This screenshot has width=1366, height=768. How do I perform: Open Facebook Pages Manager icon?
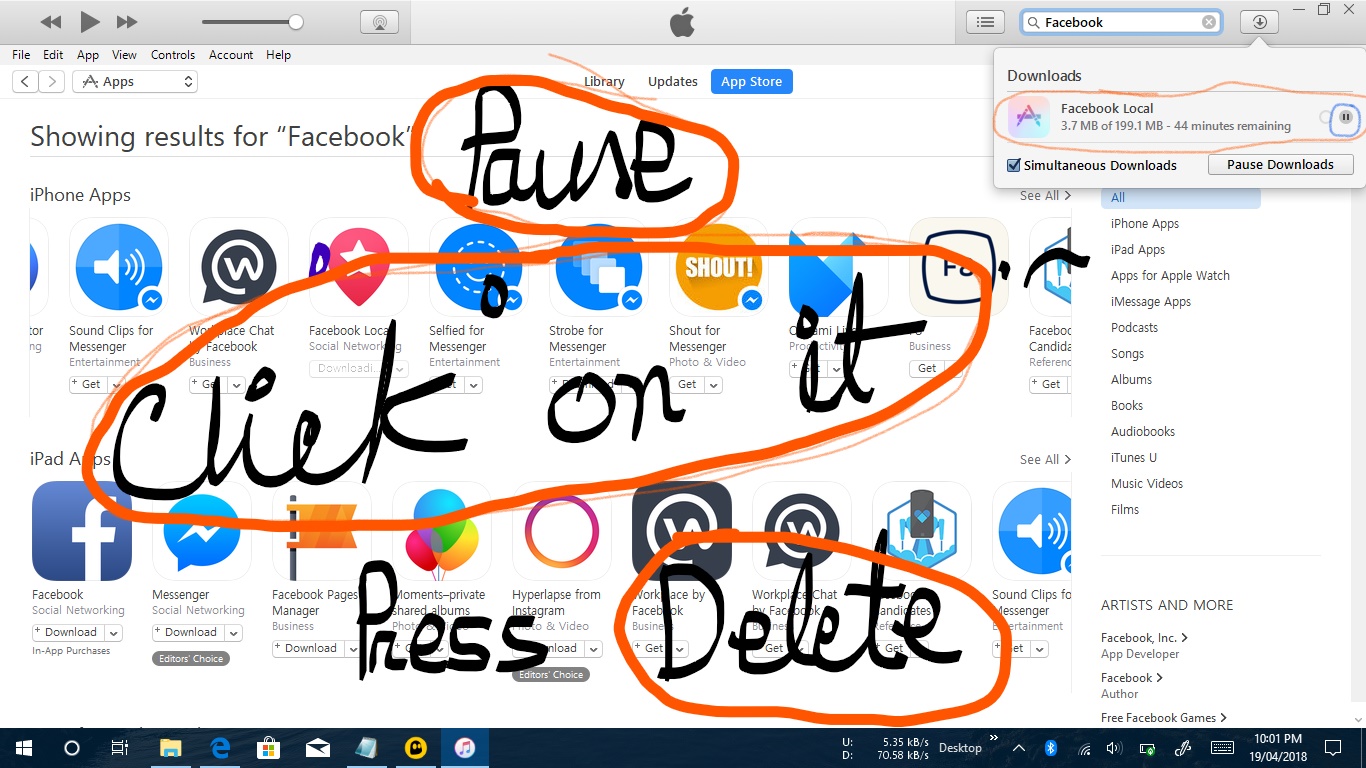[322, 531]
